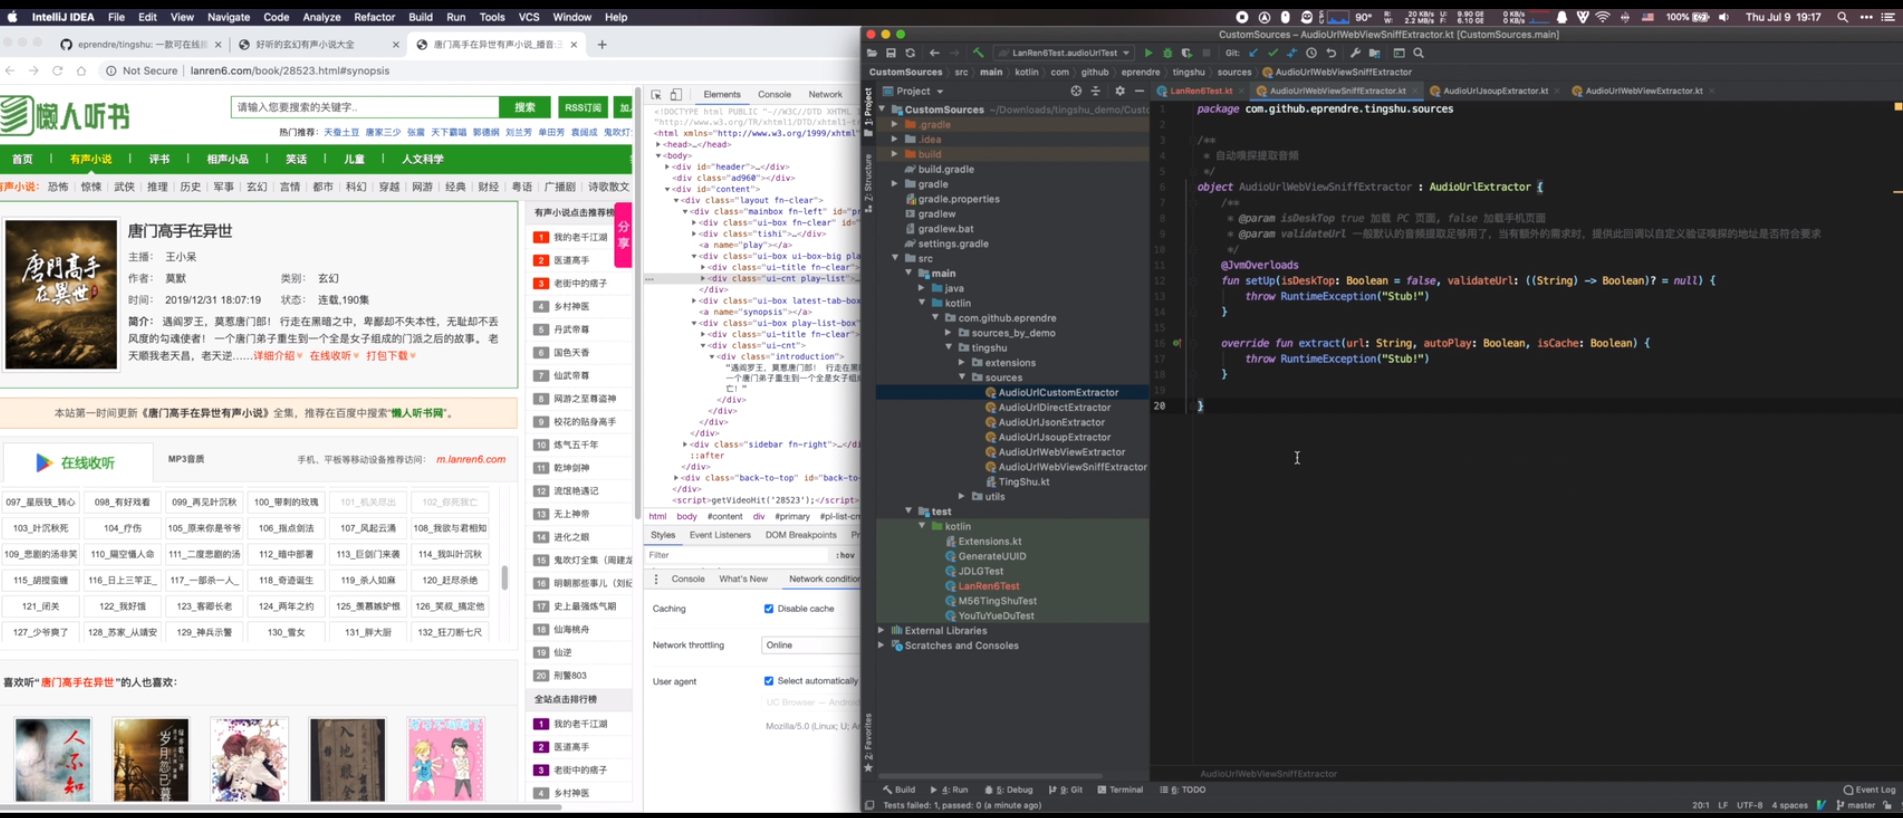Open Git history clock icon
The height and width of the screenshot is (818, 1903).
coord(1311,53)
